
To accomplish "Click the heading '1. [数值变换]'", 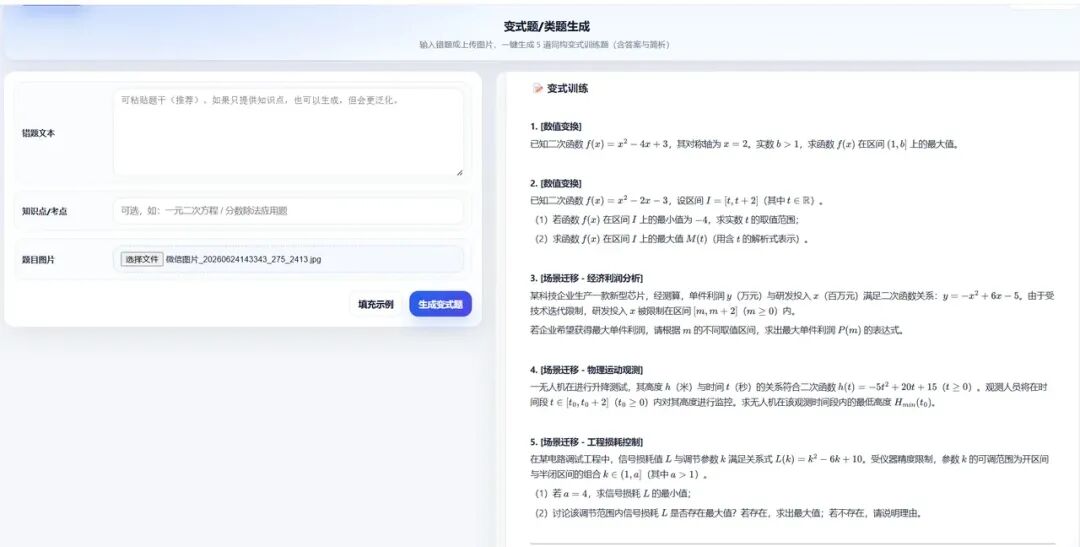I will pos(556,126).
